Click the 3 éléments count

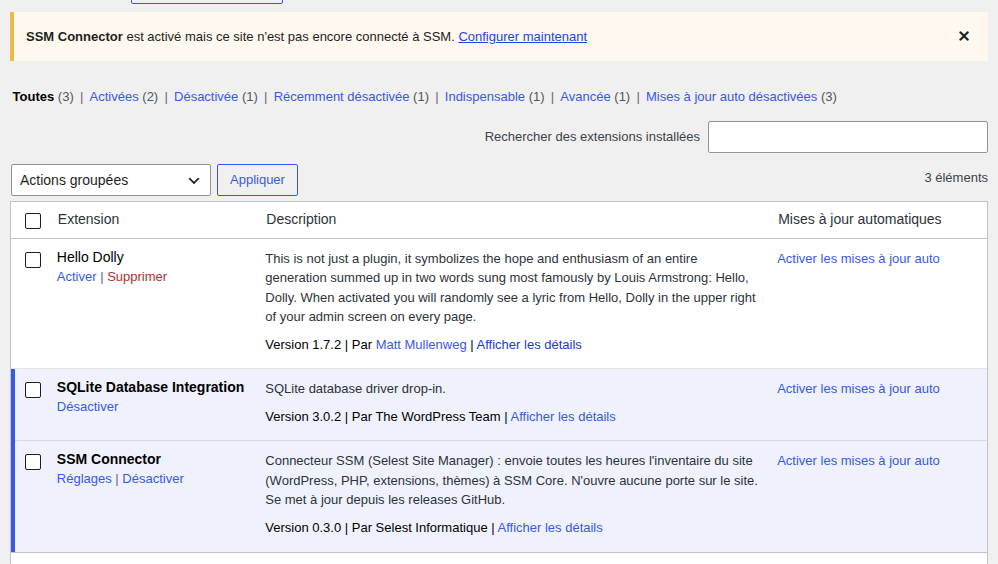pyautogui.click(x=956, y=178)
